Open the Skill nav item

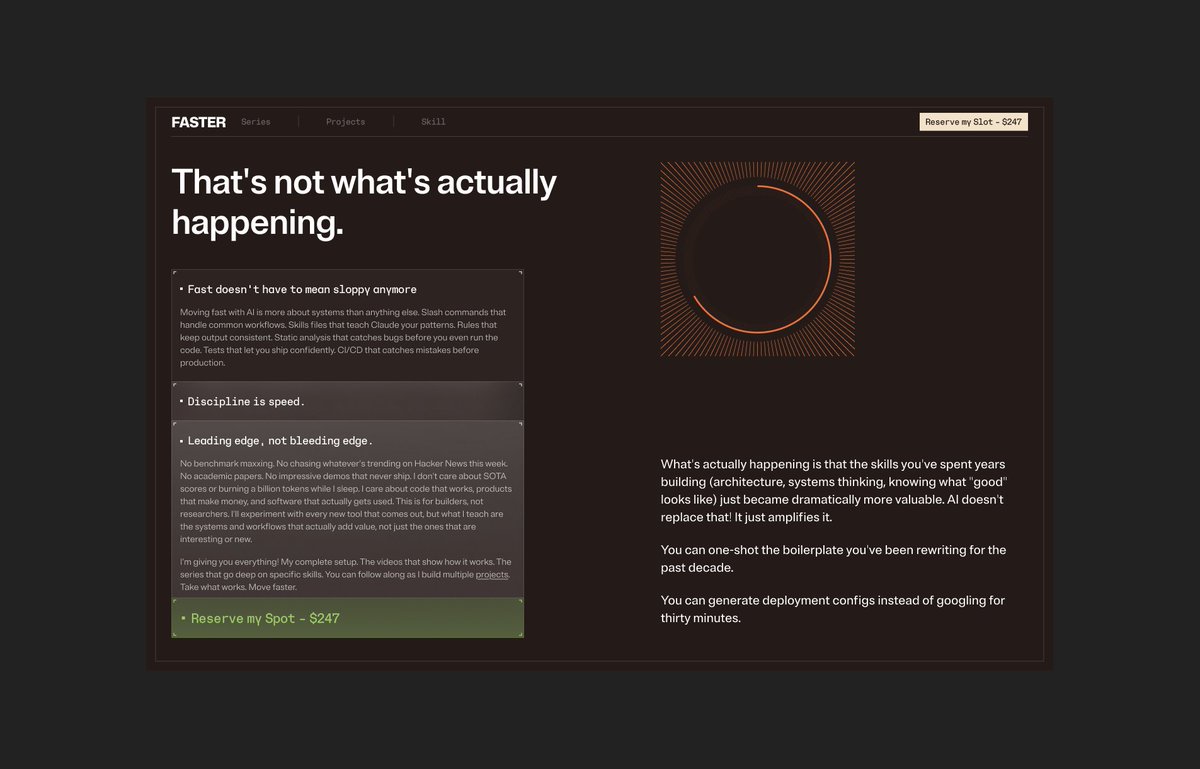433,122
